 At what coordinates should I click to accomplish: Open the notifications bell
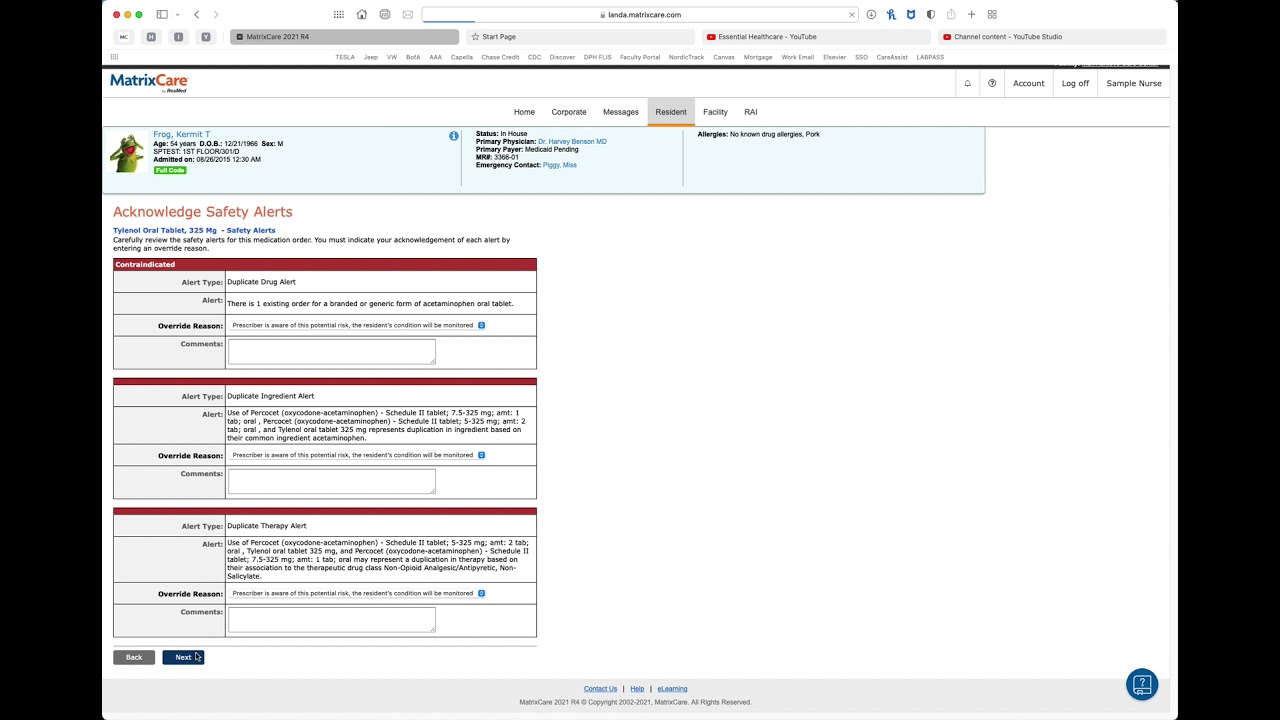coord(967,83)
